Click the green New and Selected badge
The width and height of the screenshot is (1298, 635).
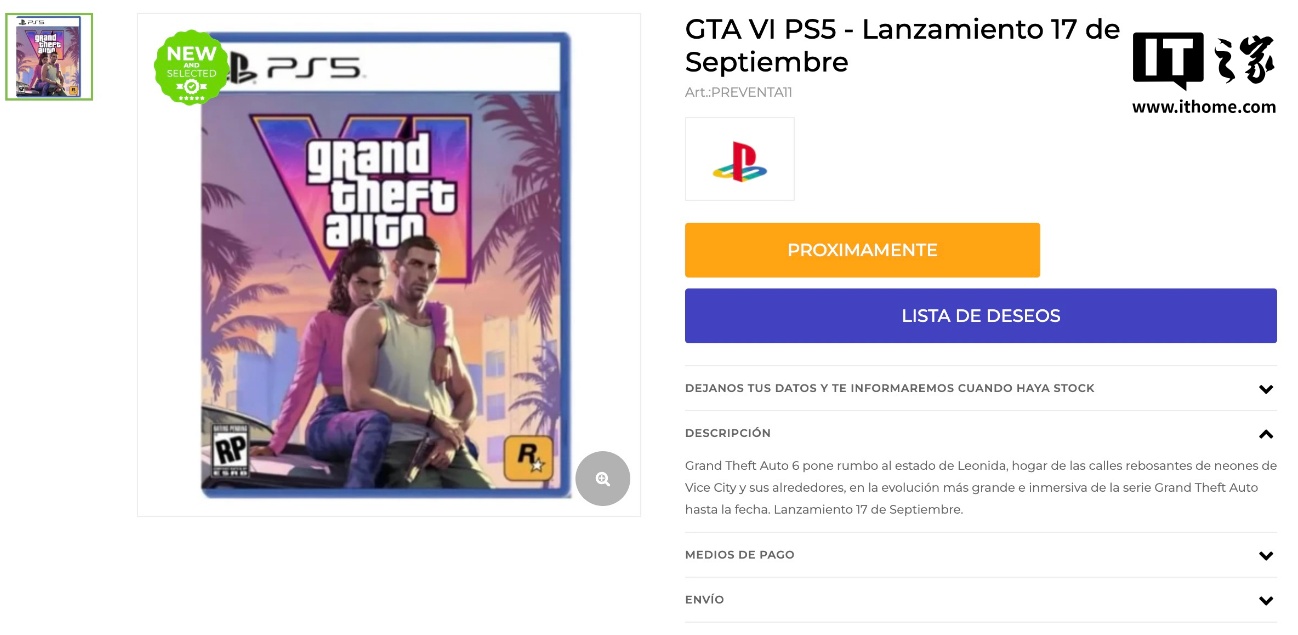[191, 67]
